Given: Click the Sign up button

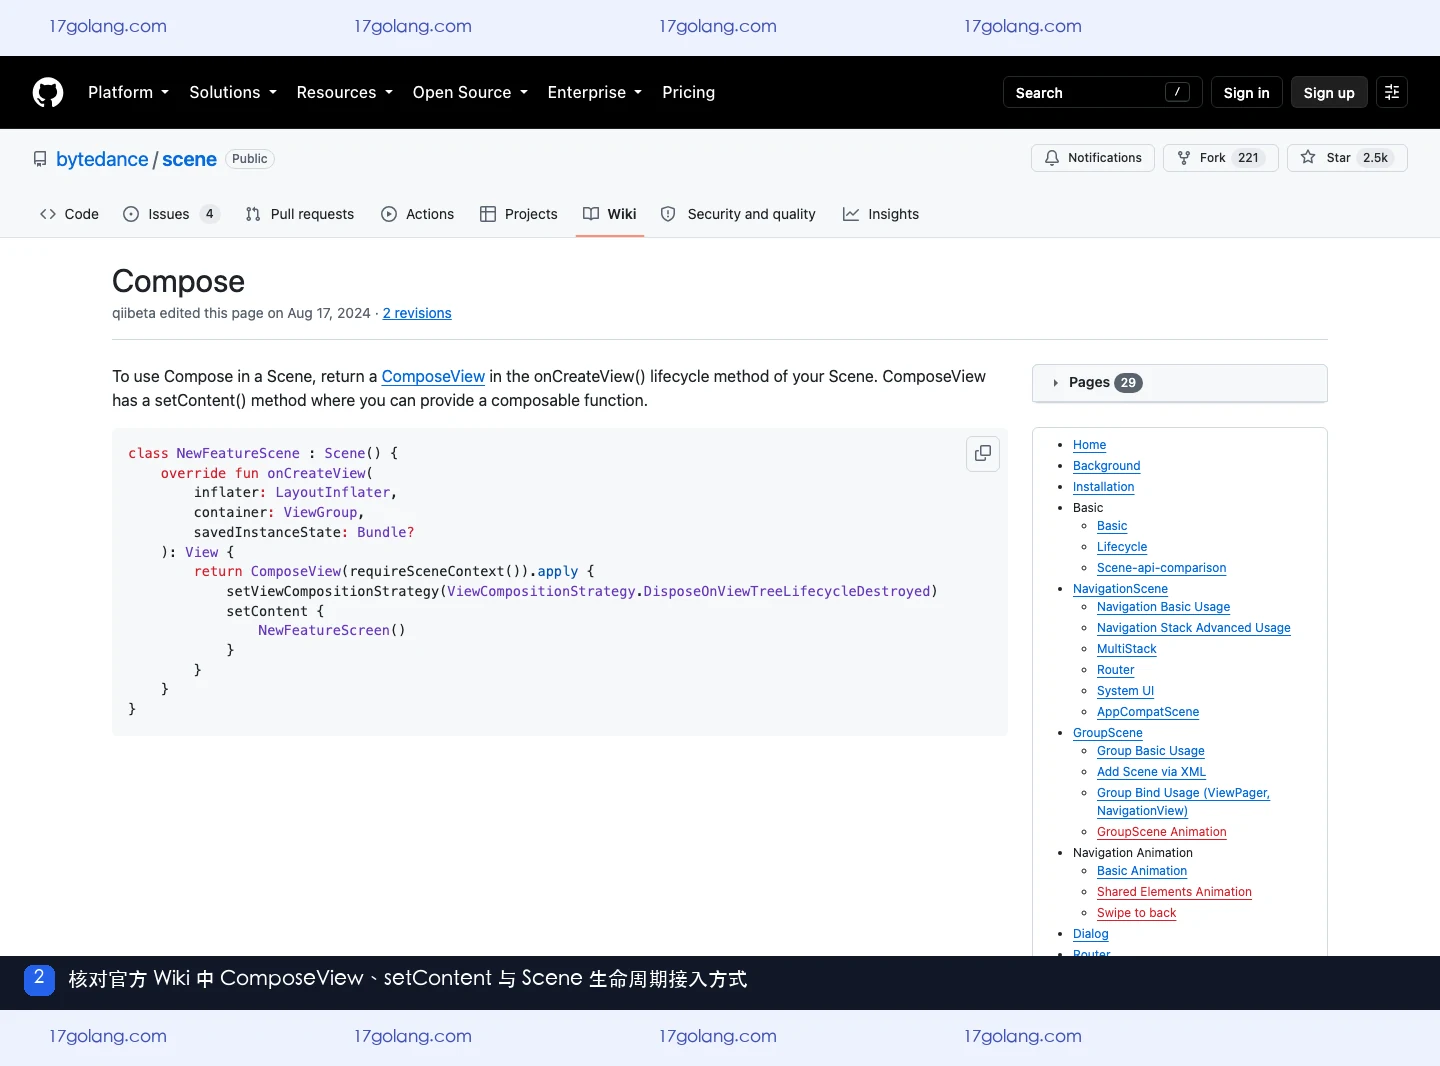Looking at the screenshot, I should pos(1329,92).
